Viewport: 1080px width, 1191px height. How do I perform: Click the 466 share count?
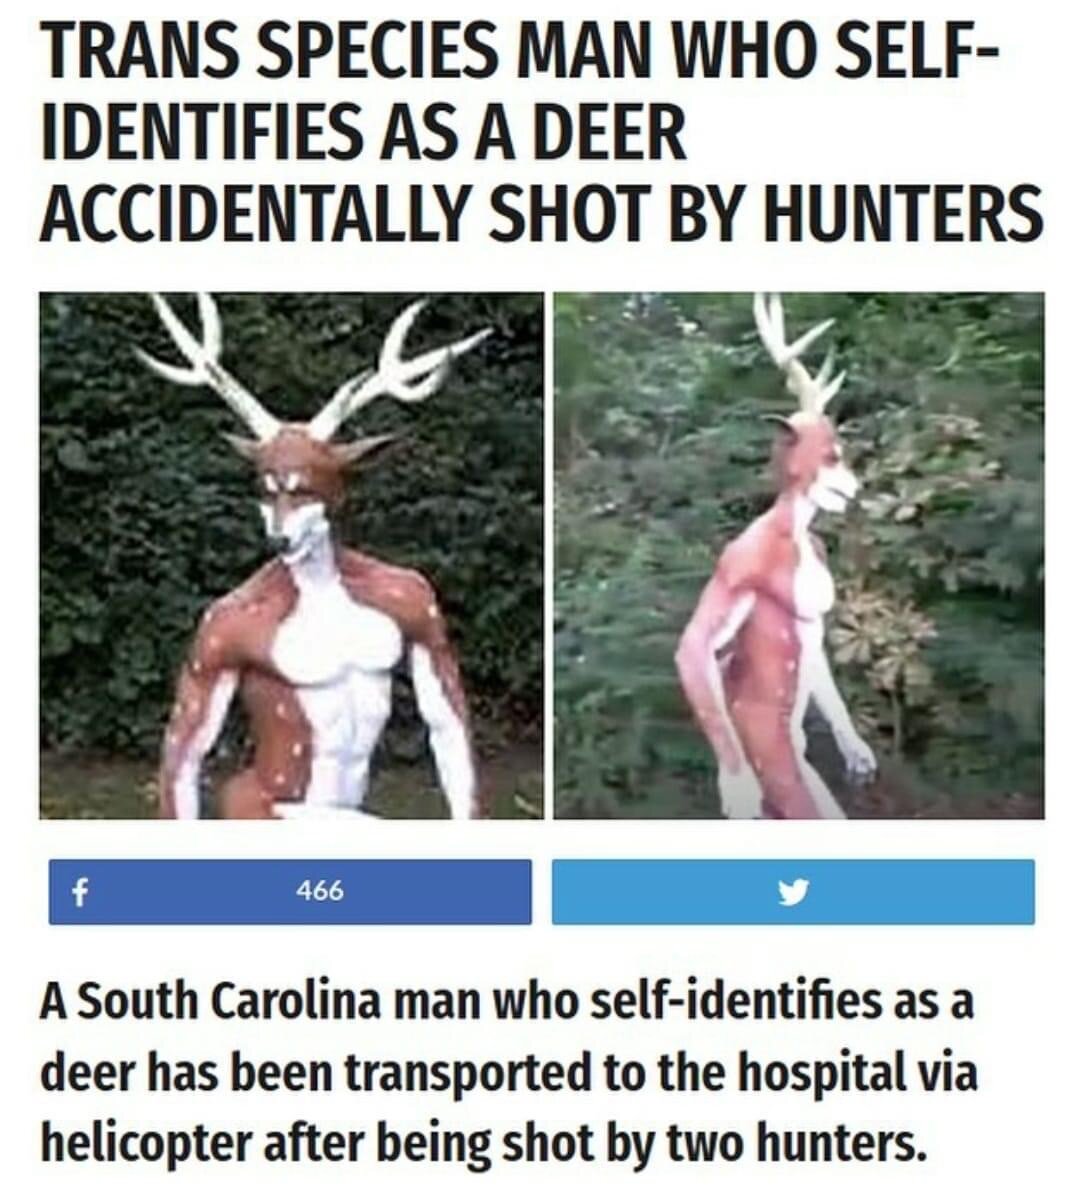320,891
